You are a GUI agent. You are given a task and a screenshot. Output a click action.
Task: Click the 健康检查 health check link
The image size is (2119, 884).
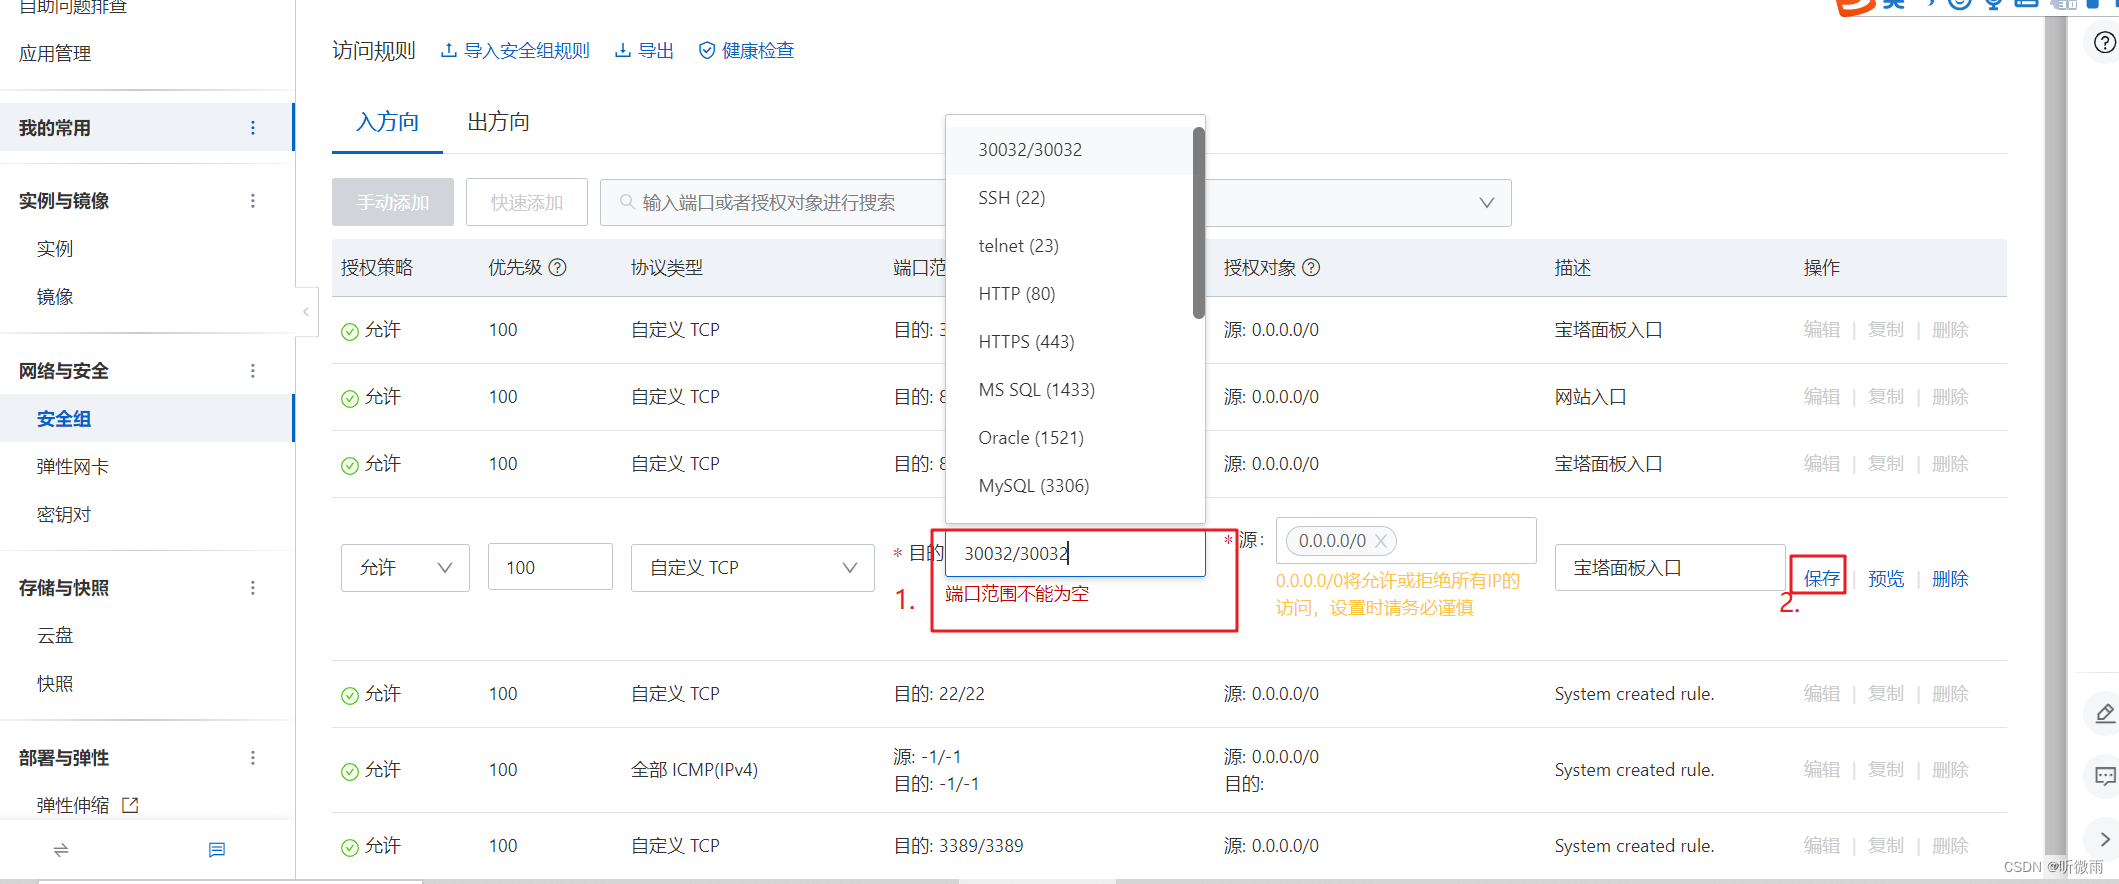[746, 51]
